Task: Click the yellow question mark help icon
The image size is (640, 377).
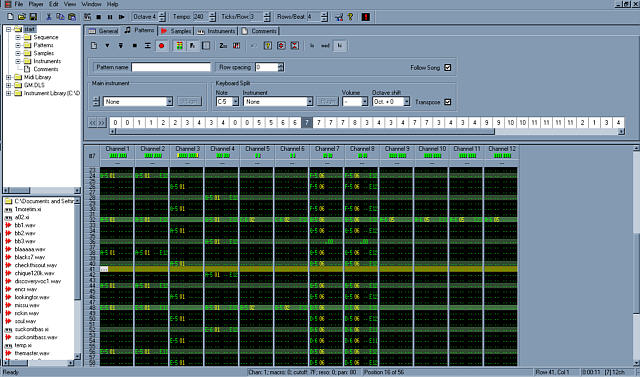Action: click(350, 17)
